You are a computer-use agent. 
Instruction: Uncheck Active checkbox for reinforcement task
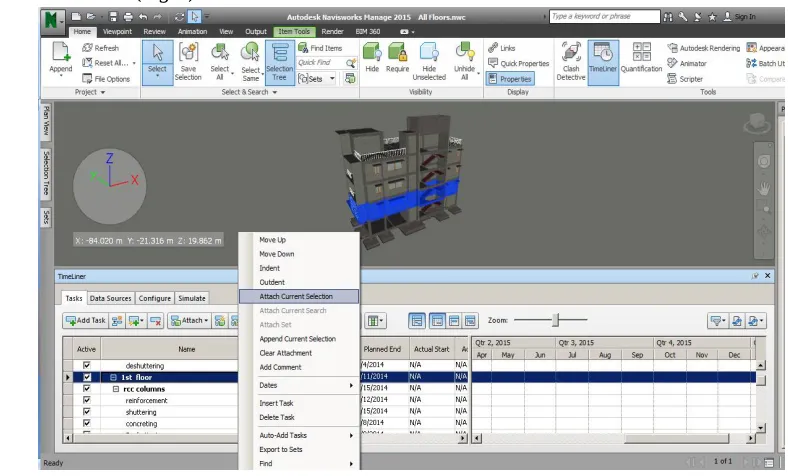[x=86, y=400]
